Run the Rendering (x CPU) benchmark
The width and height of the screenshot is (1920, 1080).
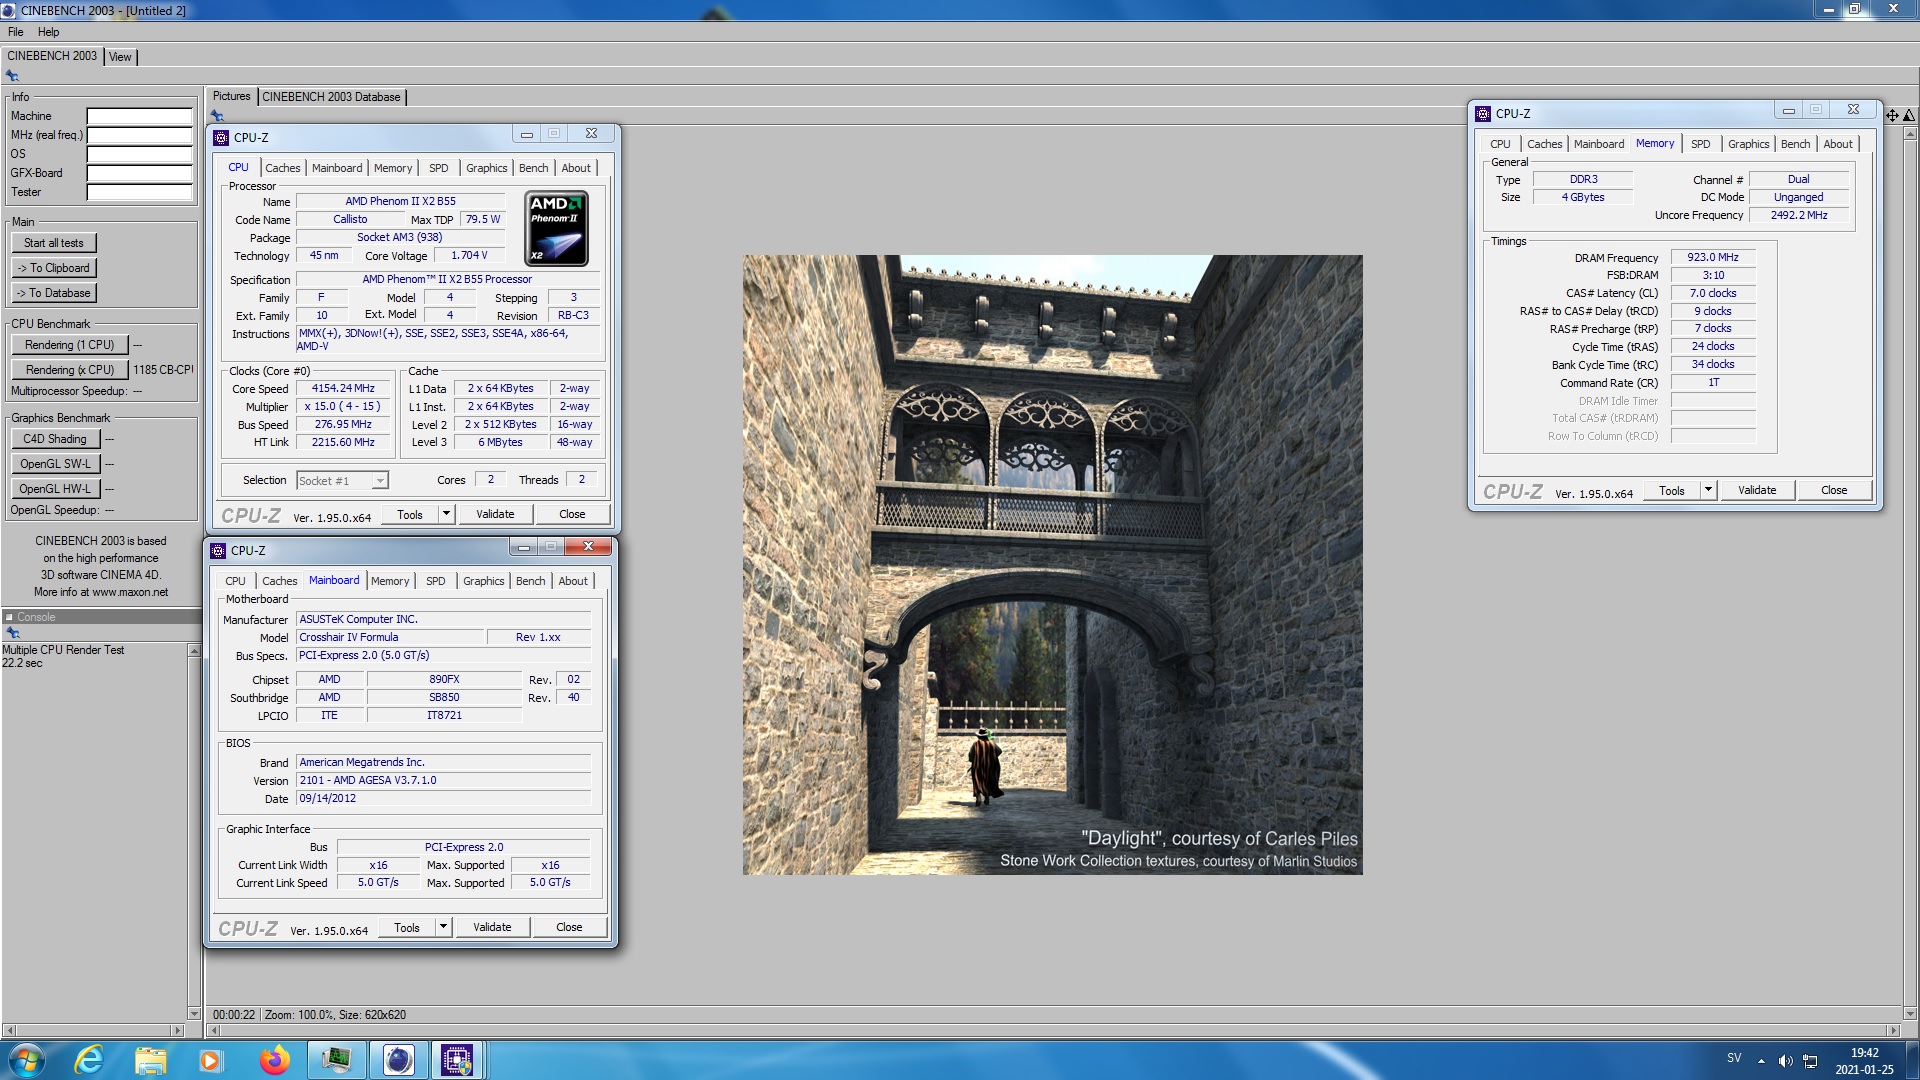tap(70, 370)
